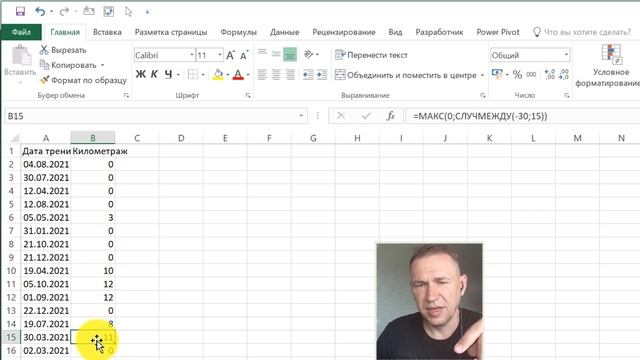Open the Шрифт group dialog launcher
Viewport: 640px width, 360px height.
pos(248,96)
